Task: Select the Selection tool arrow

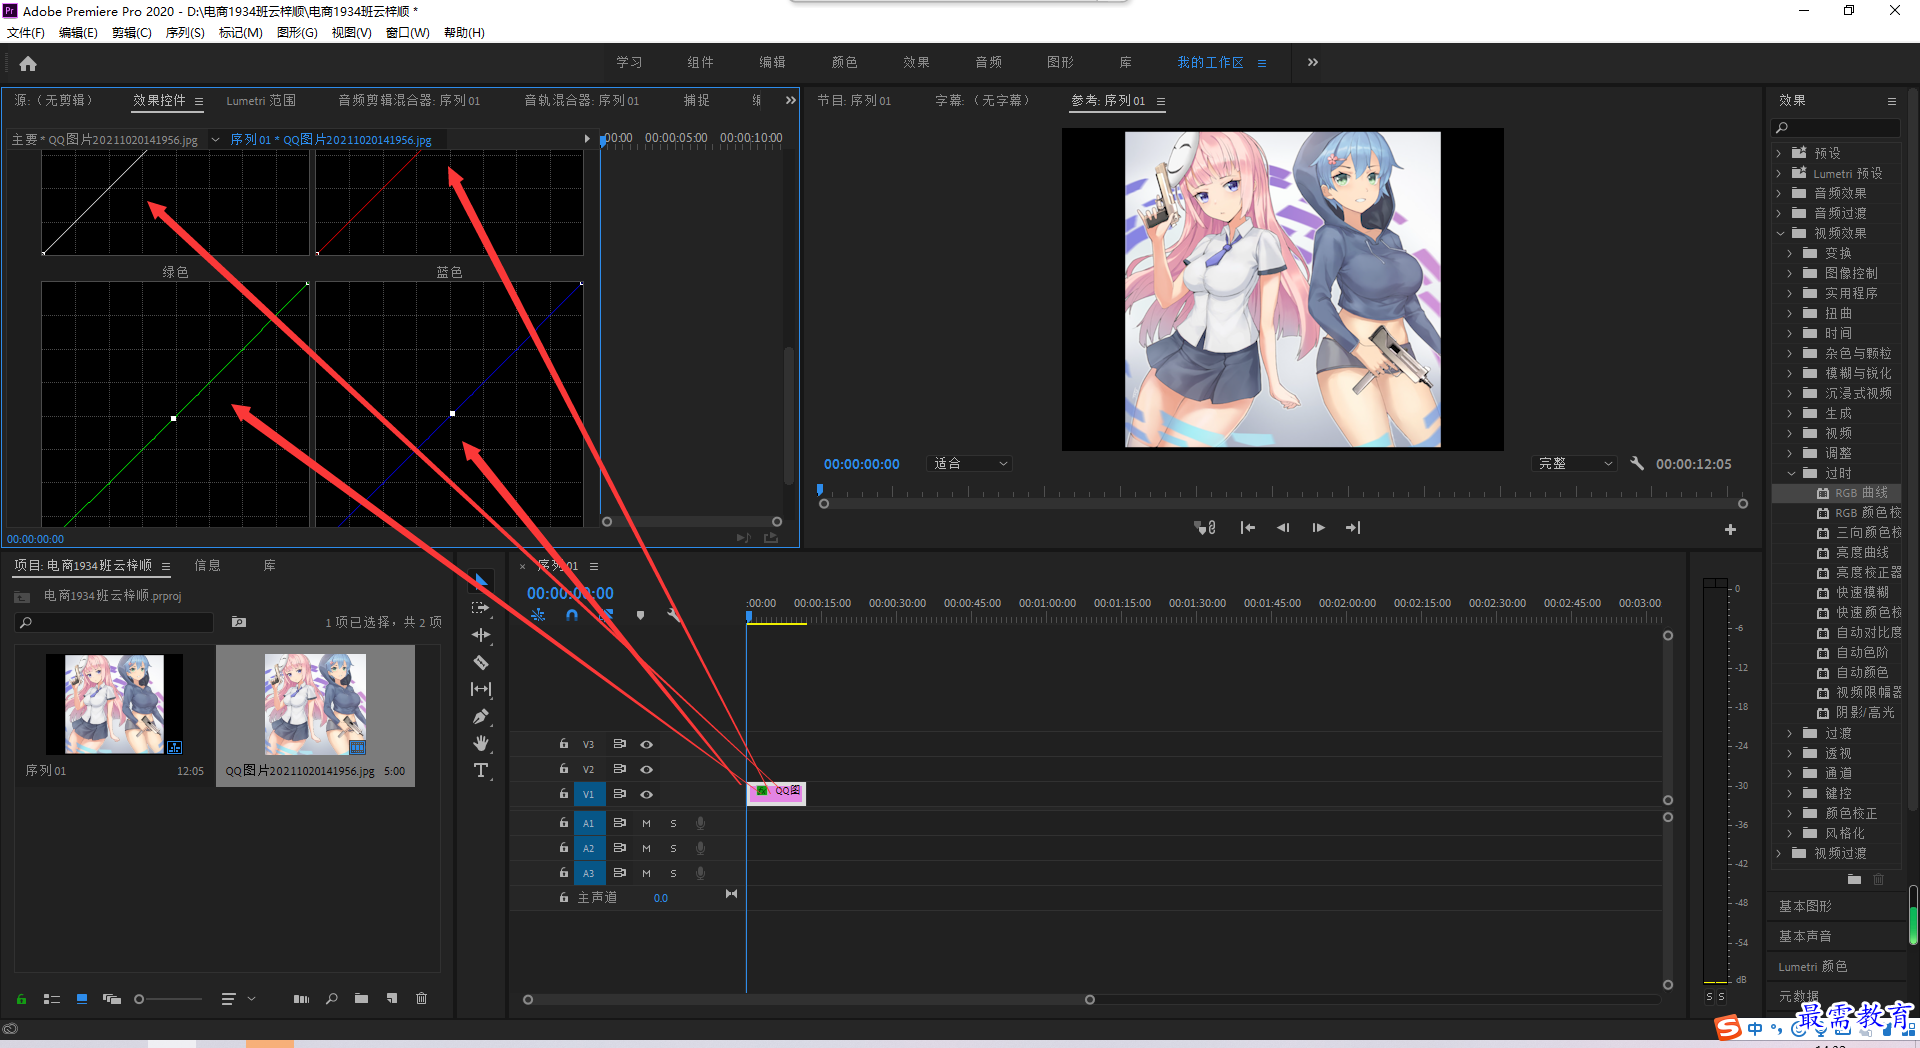Action: pos(481,580)
